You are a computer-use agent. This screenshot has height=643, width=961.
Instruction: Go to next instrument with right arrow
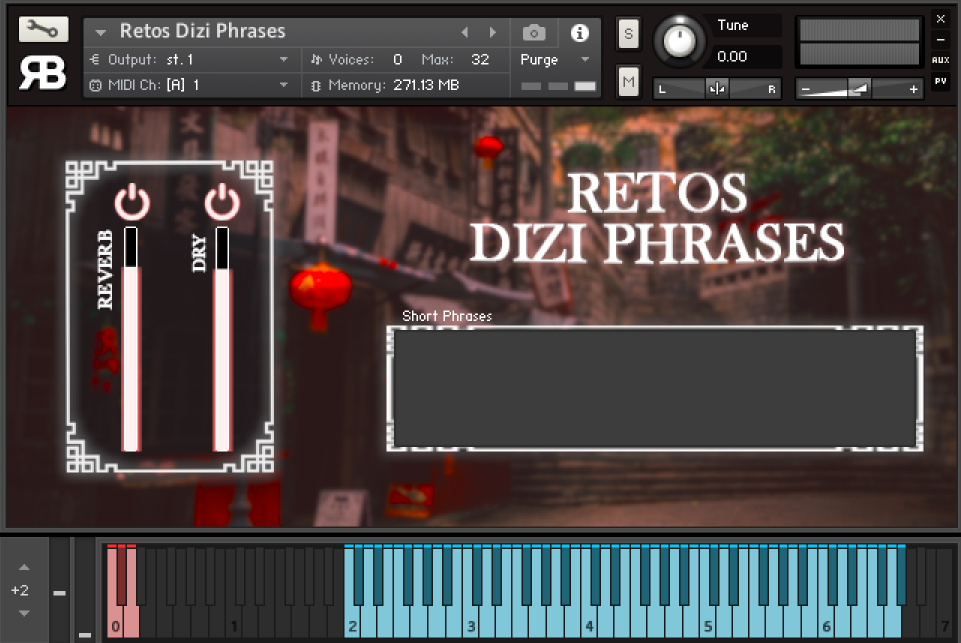coord(492,31)
